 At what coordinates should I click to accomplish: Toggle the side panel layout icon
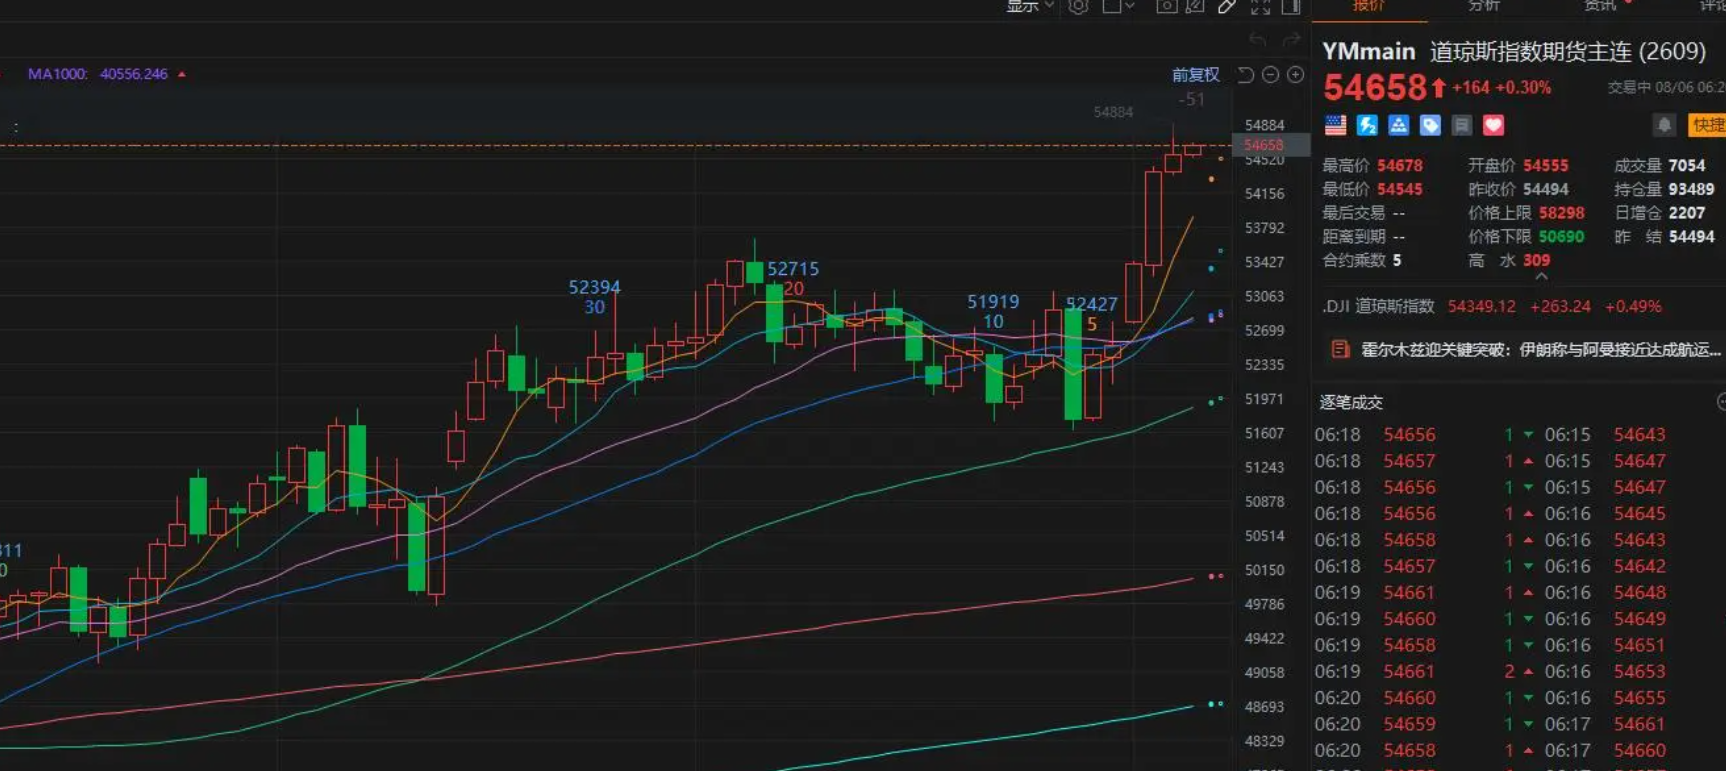tap(1291, 6)
